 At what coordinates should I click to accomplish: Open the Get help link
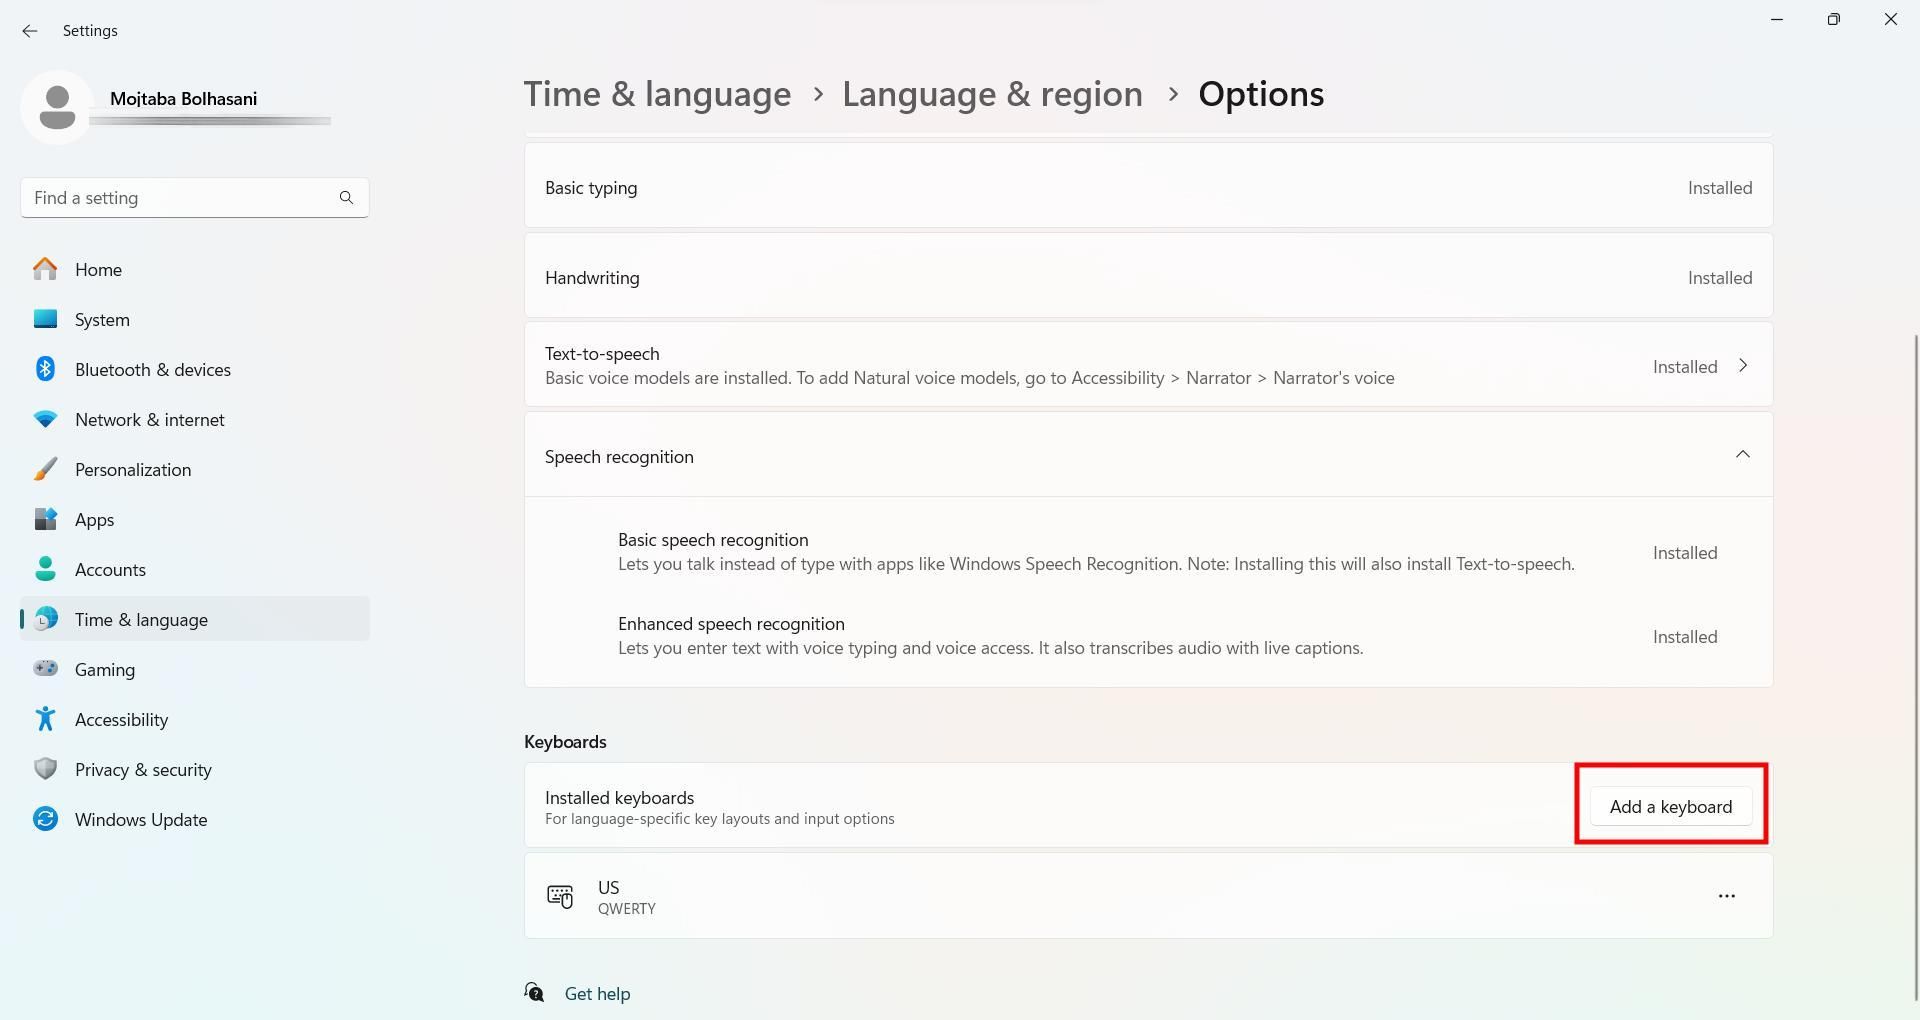point(597,993)
